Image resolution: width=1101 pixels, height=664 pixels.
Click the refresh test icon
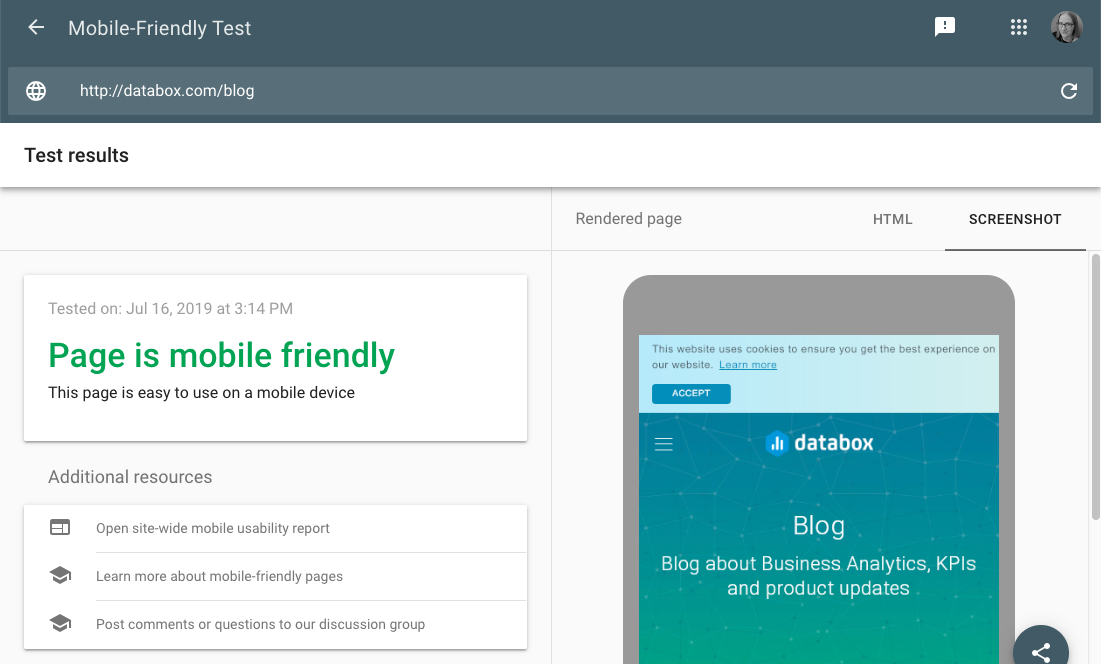(1069, 91)
